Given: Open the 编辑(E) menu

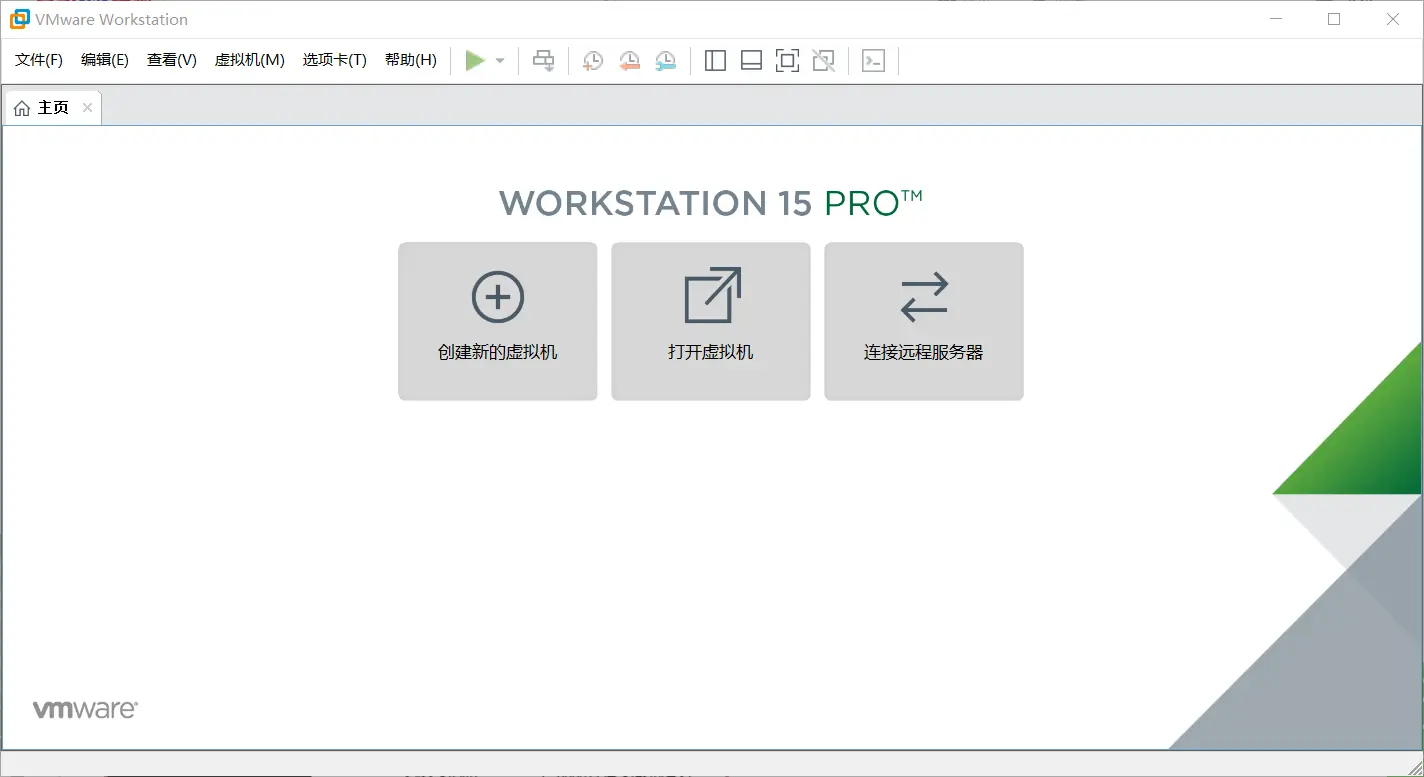Looking at the screenshot, I should click(105, 60).
